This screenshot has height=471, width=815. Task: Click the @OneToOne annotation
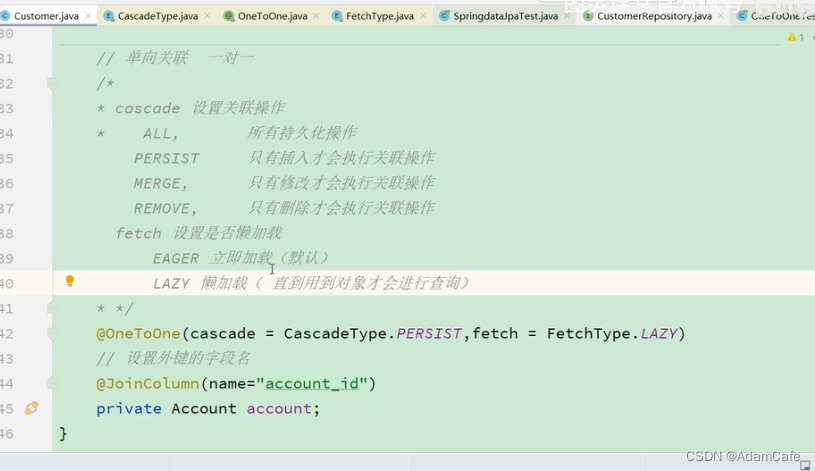pos(138,333)
